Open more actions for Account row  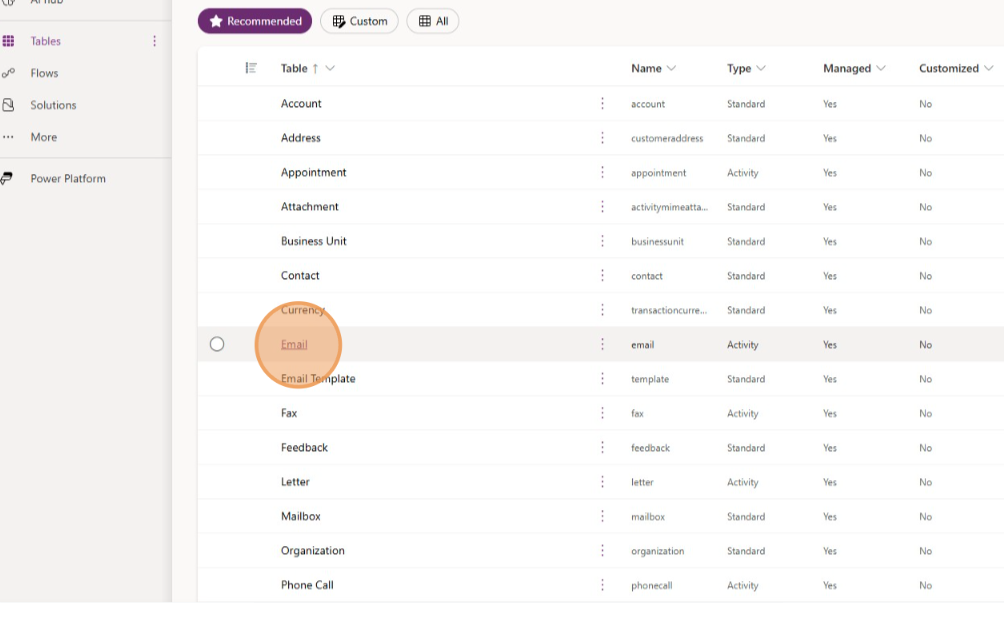602,104
